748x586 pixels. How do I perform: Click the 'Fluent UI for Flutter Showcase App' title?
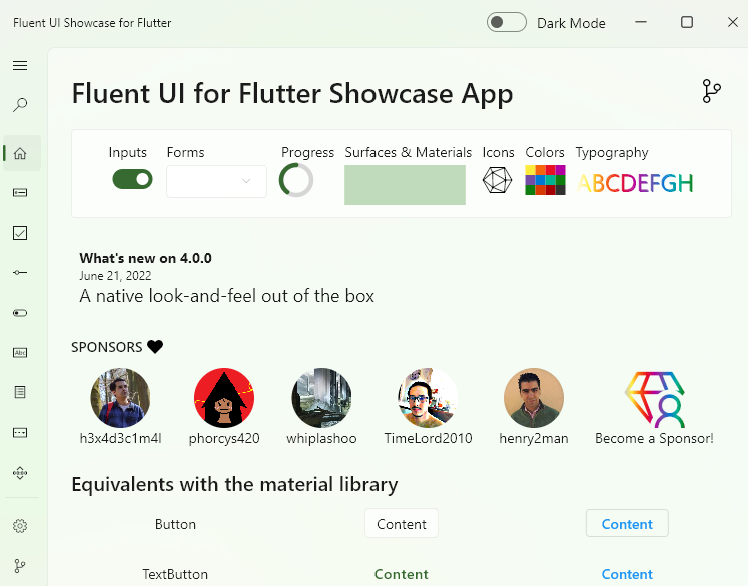pos(292,93)
